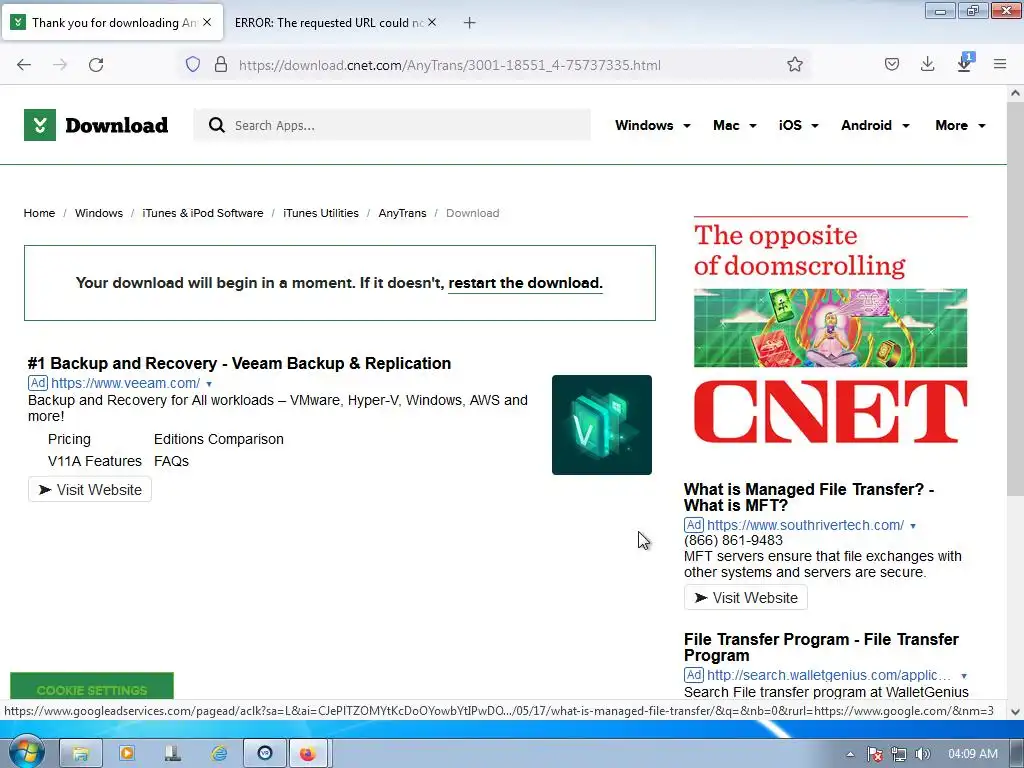The image size is (1024, 768).
Task: Click the page's vertical scrollbar thumb
Action: [x=1016, y=297]
